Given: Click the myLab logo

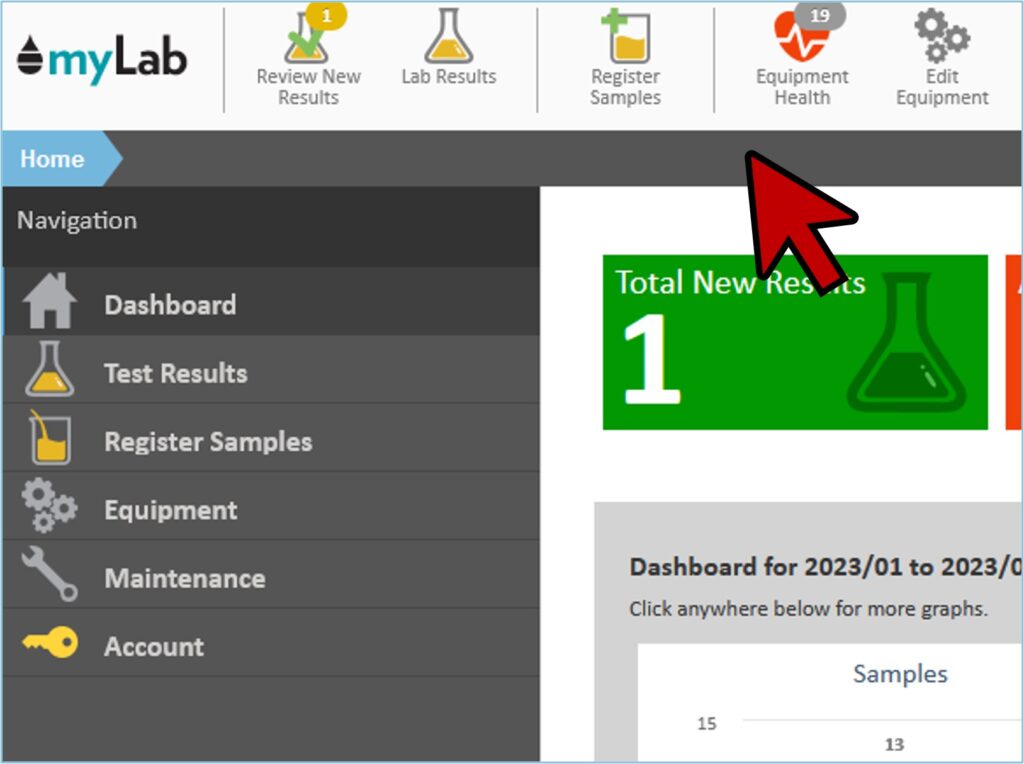Looking at the screenshot, I should point(102,60).
